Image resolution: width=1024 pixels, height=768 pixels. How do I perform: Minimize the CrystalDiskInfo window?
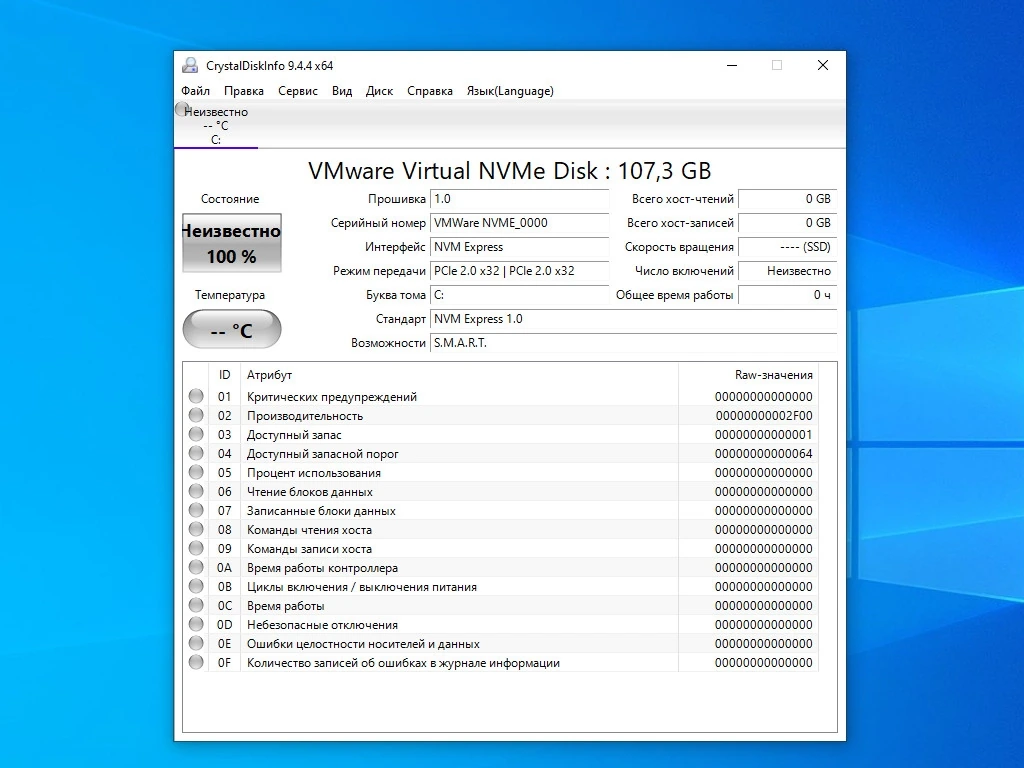[732, 65]
